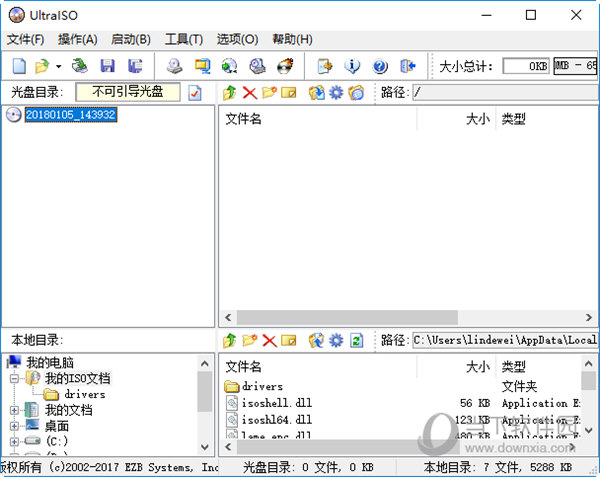Click the Exit icon in toolbar
600x477 pixels.
[x=408, y=66]
